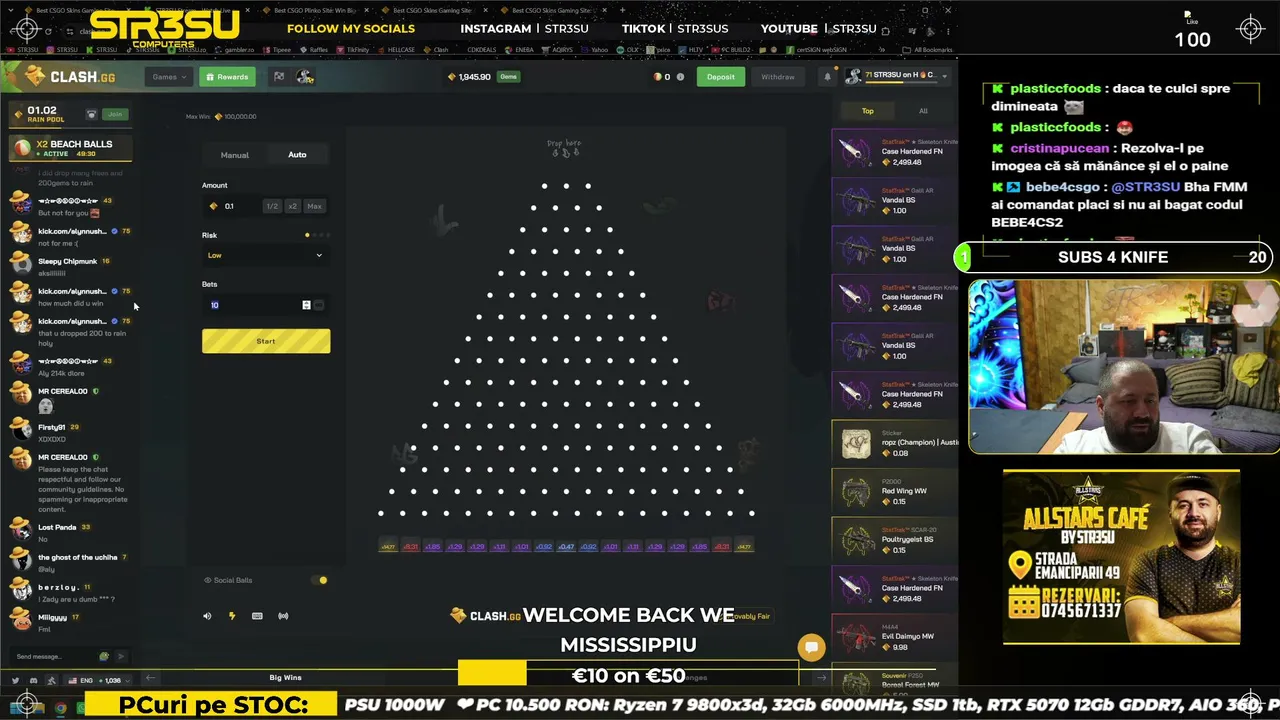Select the All drops tab

[x=923, y=111]
